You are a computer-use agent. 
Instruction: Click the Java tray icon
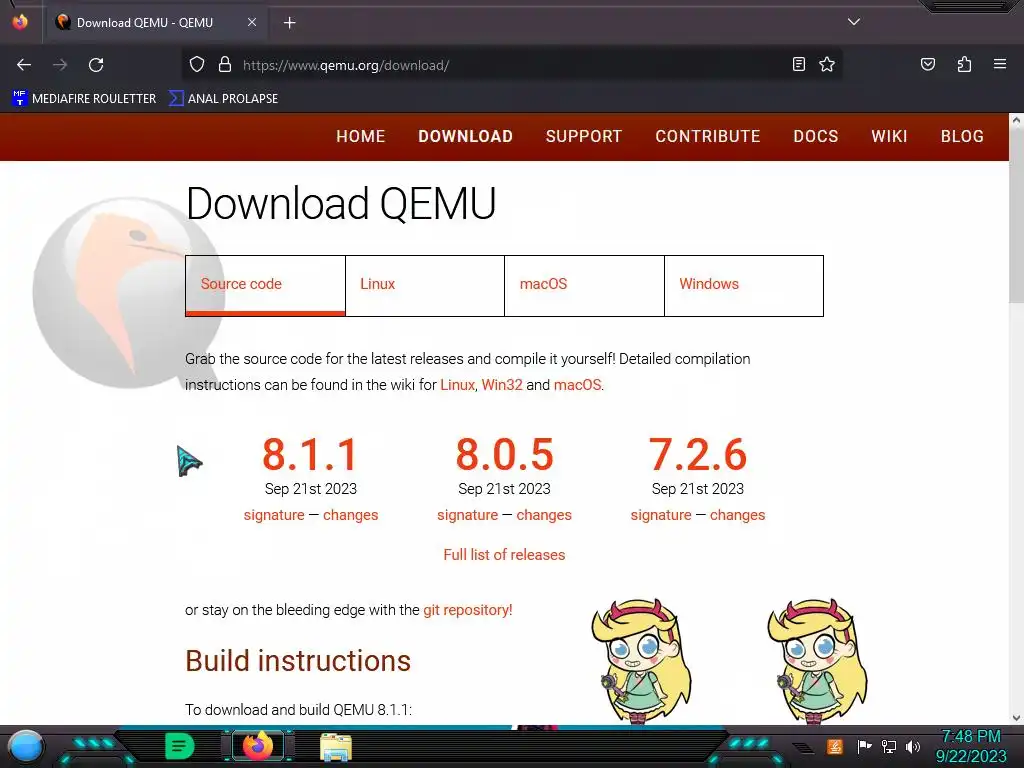pos(835,746)
